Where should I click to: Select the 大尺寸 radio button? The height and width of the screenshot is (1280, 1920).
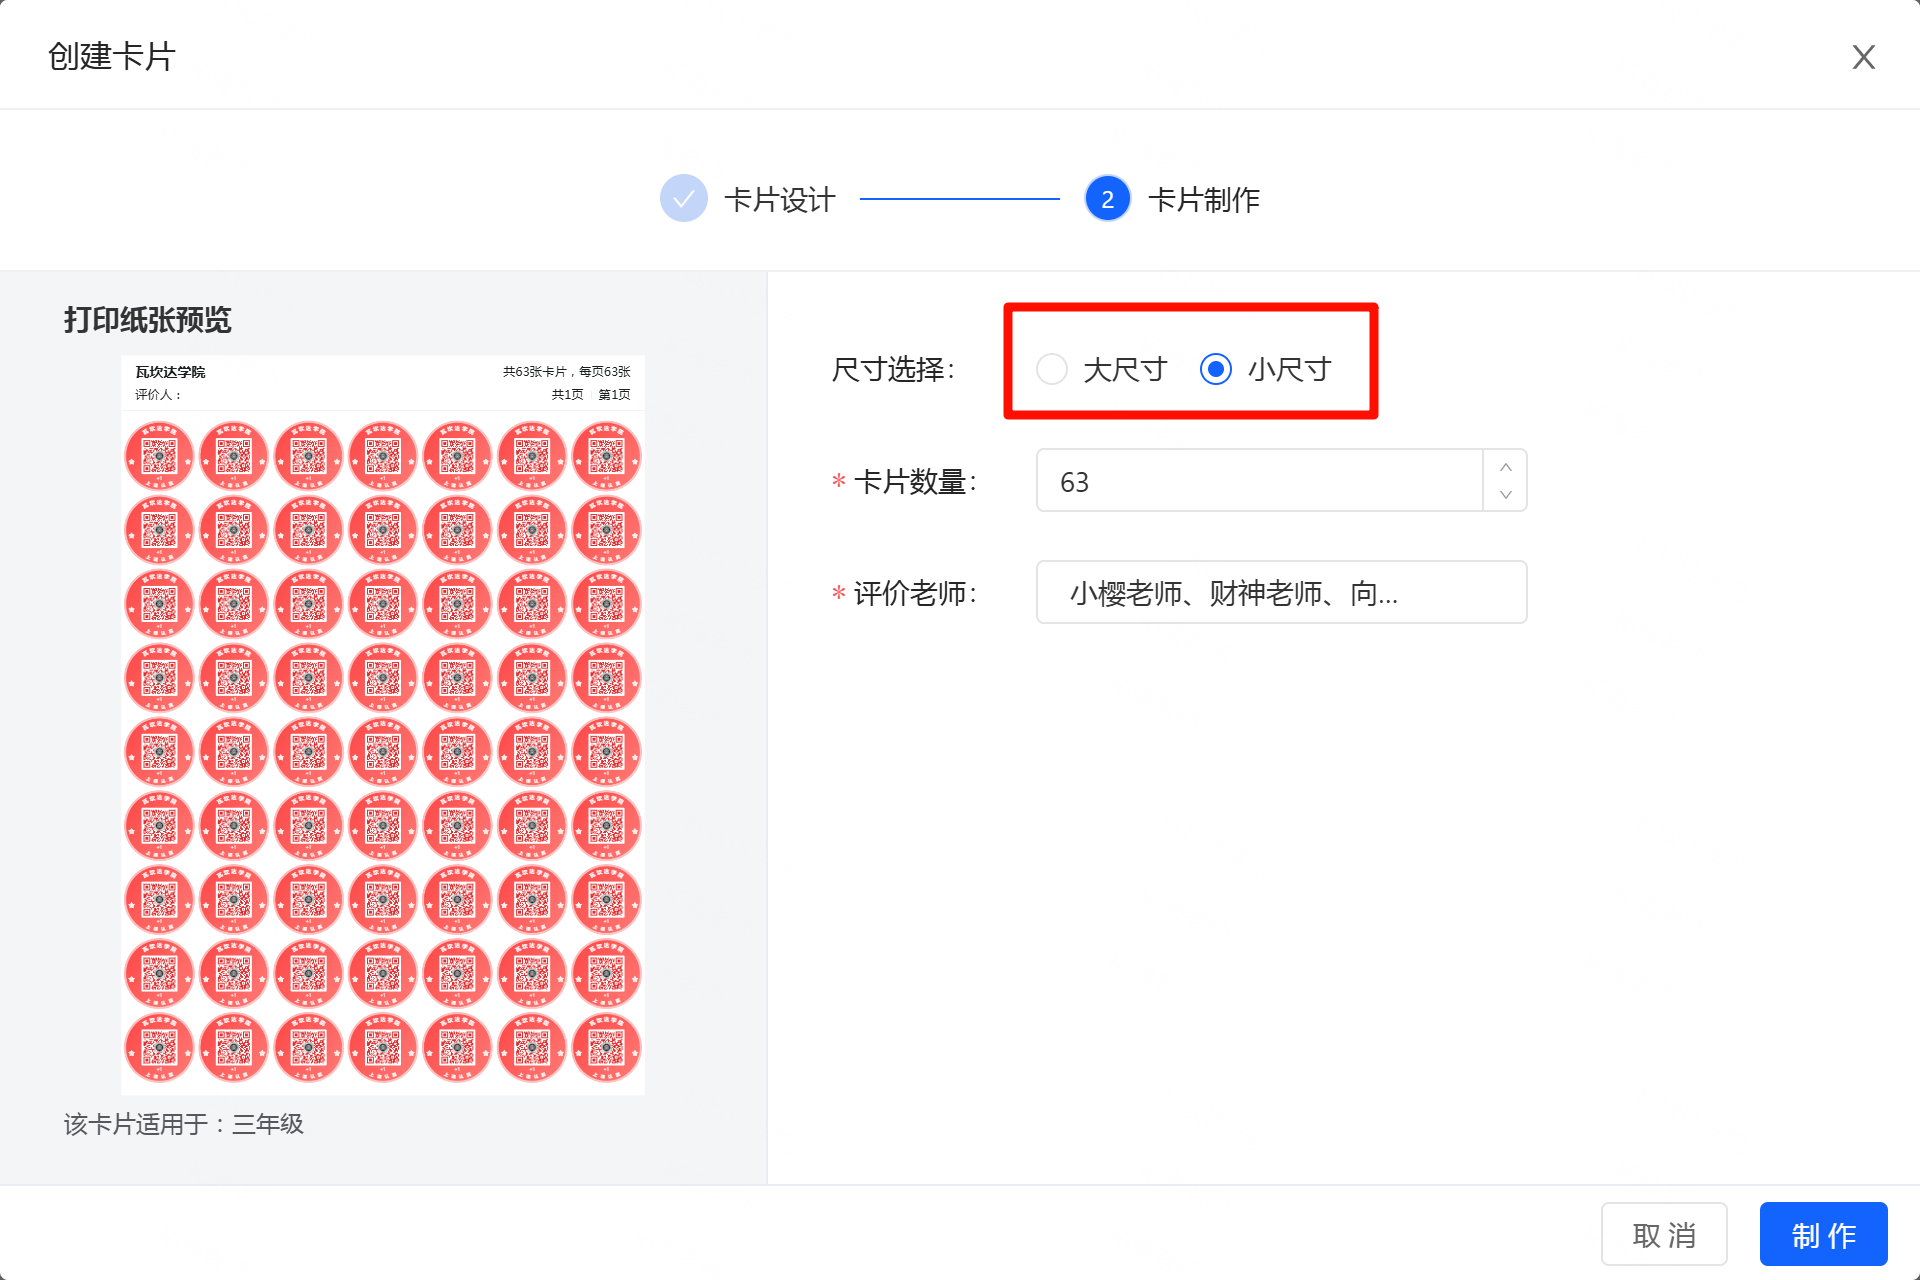pos(1052,369)
